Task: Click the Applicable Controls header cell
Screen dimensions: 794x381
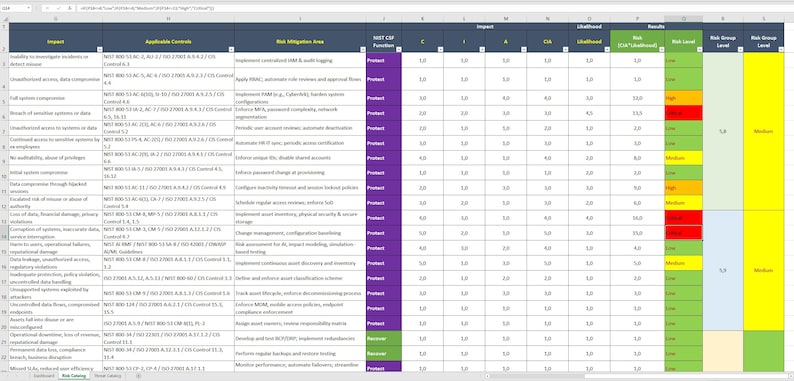Action: (x=168, y=42)
